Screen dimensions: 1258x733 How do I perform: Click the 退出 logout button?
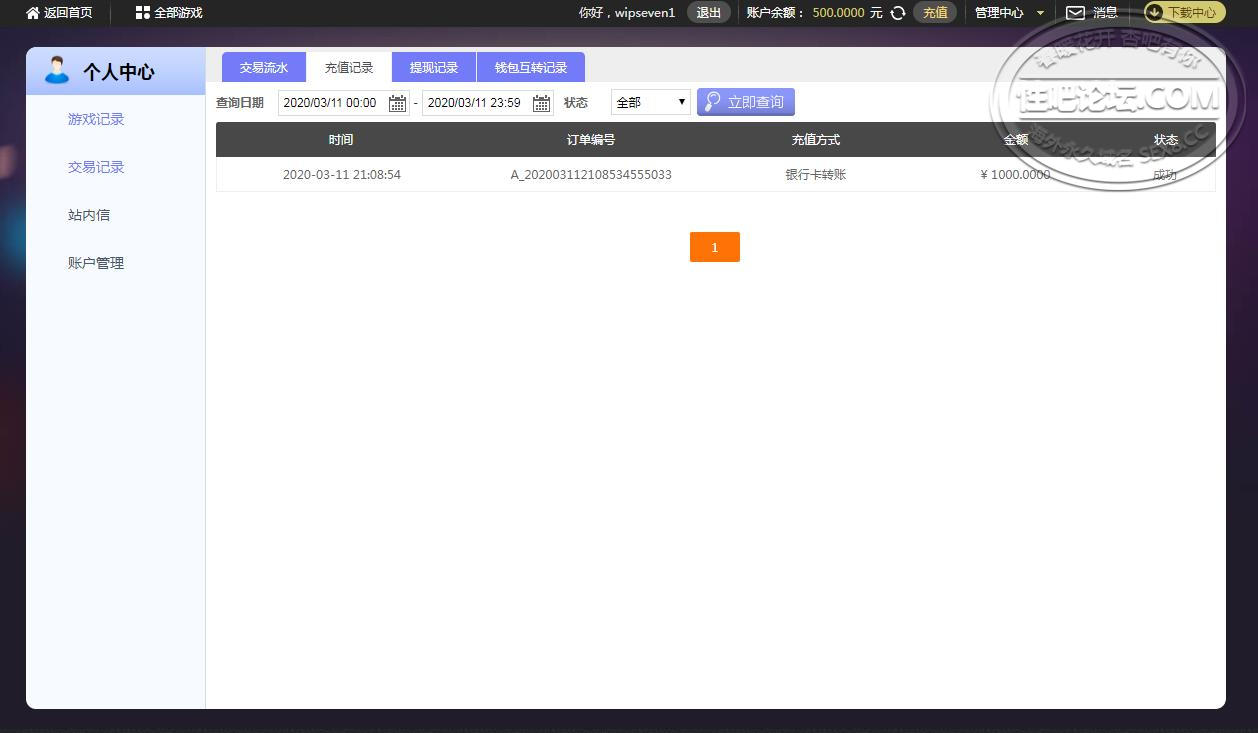(709, 13)
